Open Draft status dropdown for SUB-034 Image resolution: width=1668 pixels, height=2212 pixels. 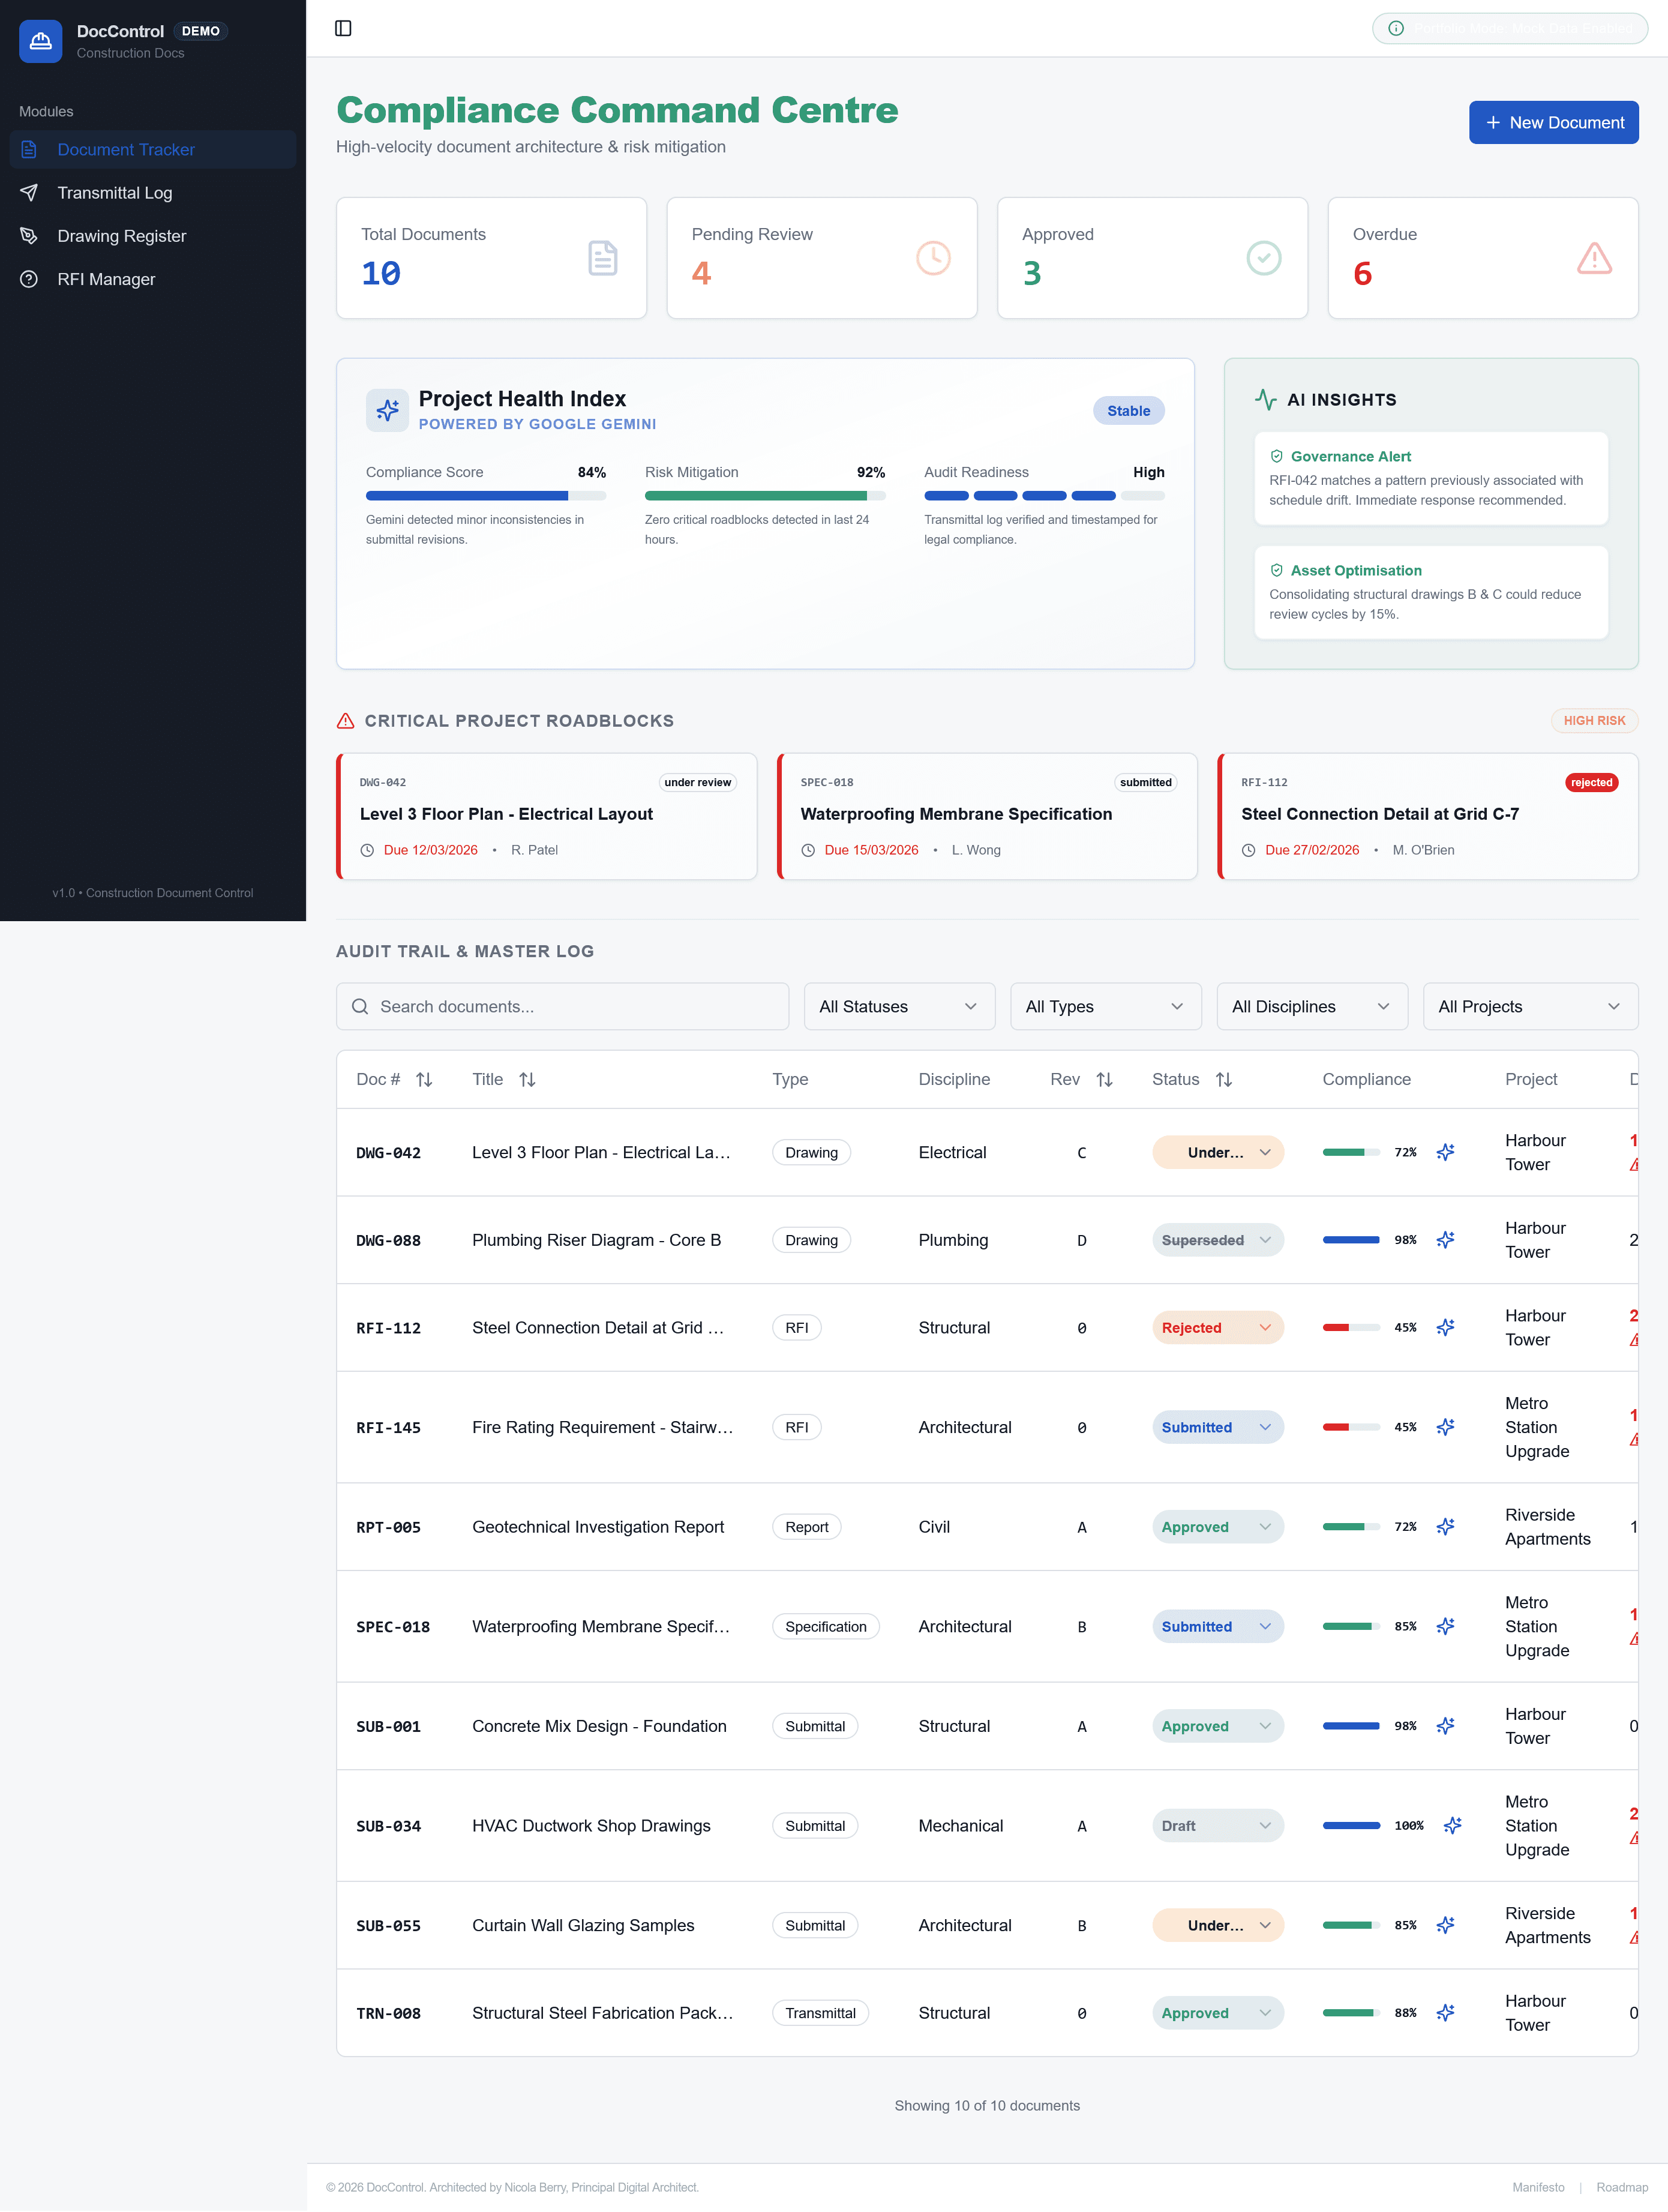pos(1217,1825)
